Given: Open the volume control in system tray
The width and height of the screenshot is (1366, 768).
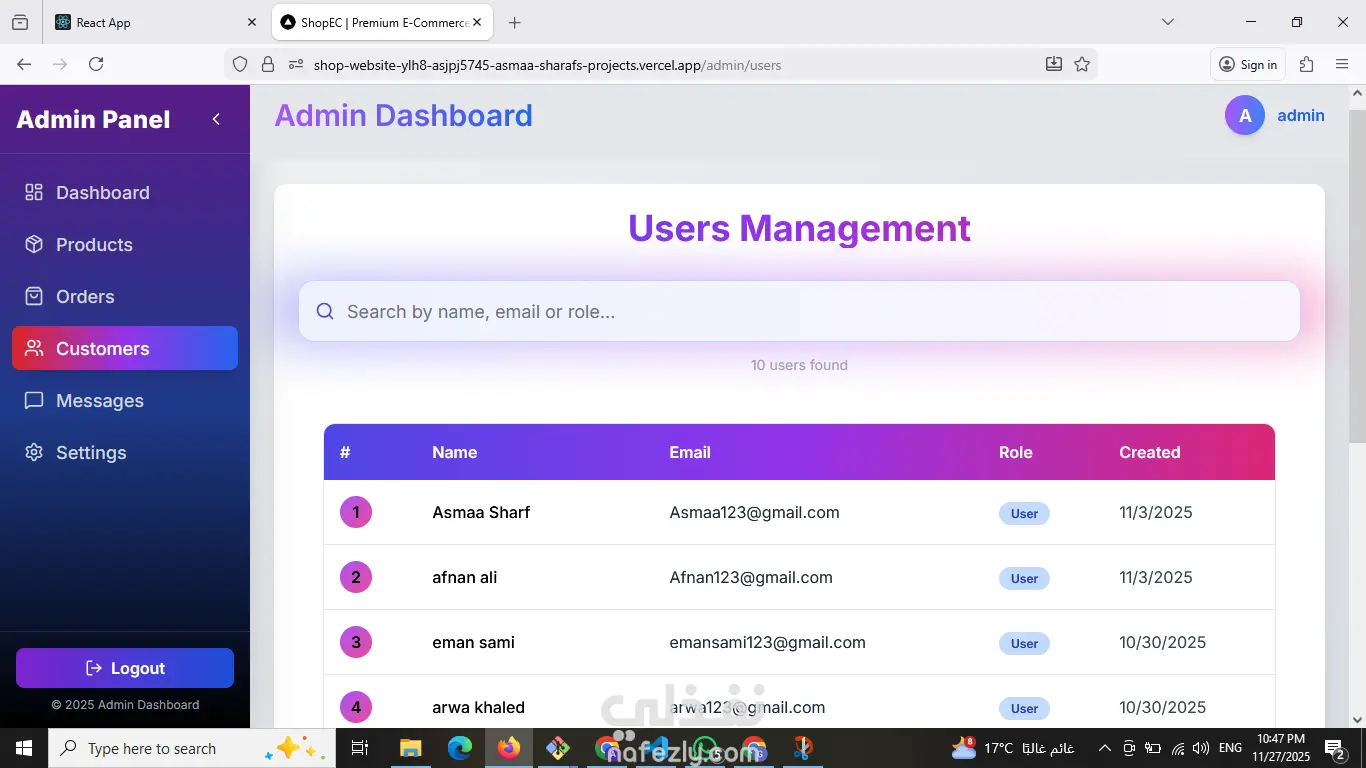Looking at the screenshot, I should [1201, 748].
